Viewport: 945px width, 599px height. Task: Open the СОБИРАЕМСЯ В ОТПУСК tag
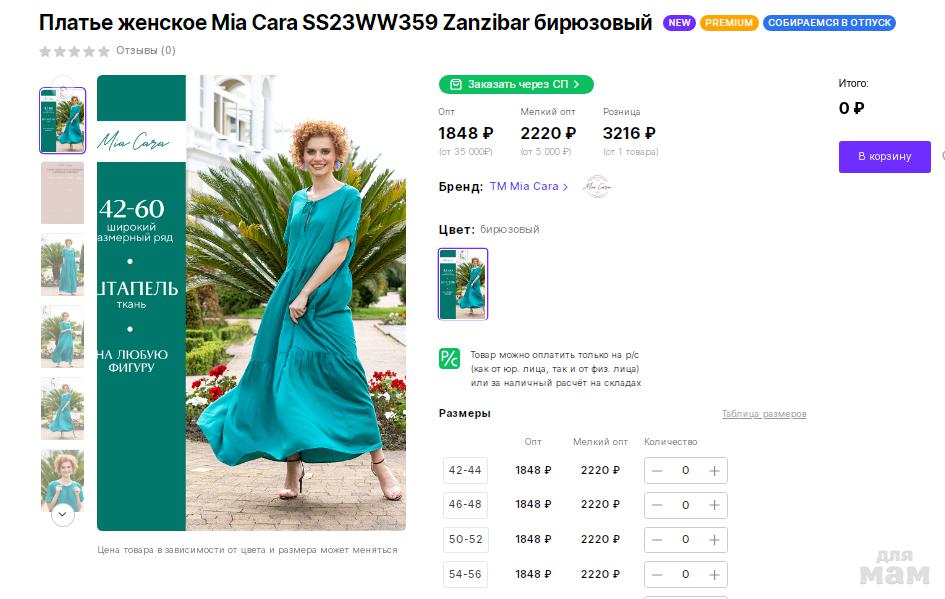coord(829,23)
